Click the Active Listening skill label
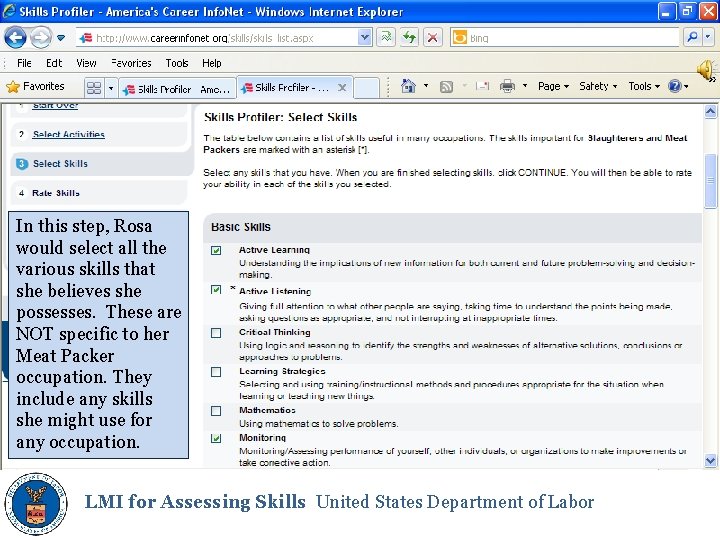The width and height of the screenshot is (720, 540). click(275, 291)
